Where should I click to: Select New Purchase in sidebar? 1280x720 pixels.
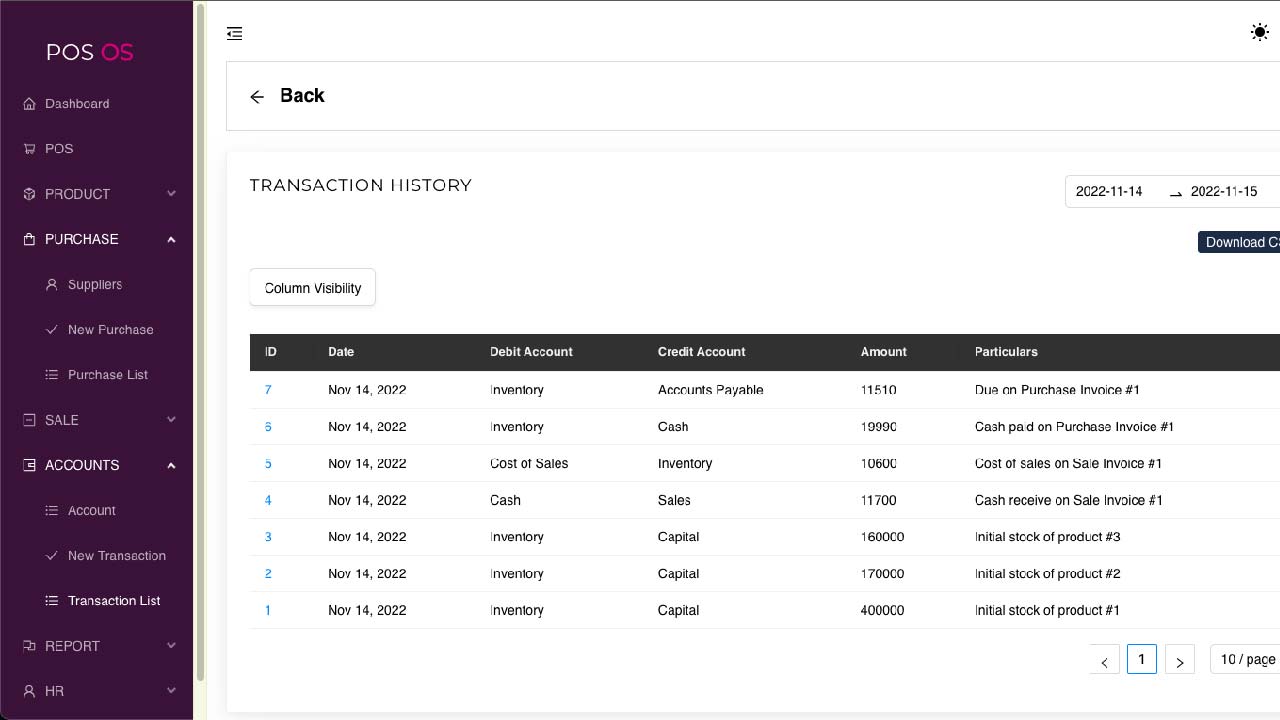pos(110,330)
